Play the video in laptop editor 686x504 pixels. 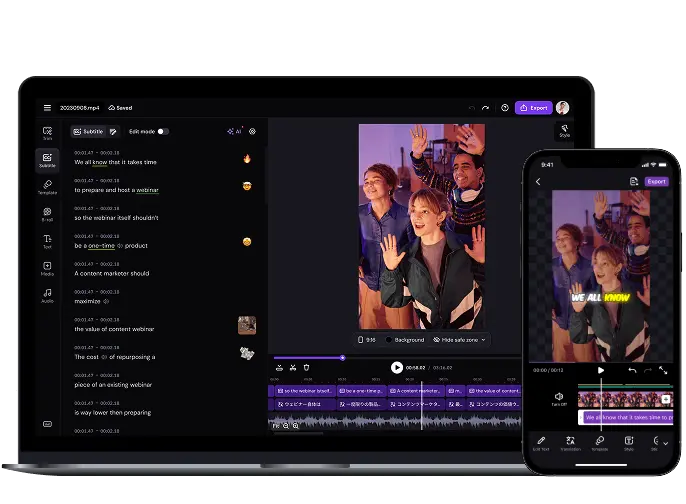pyautogui.click(x=397, y=368)
